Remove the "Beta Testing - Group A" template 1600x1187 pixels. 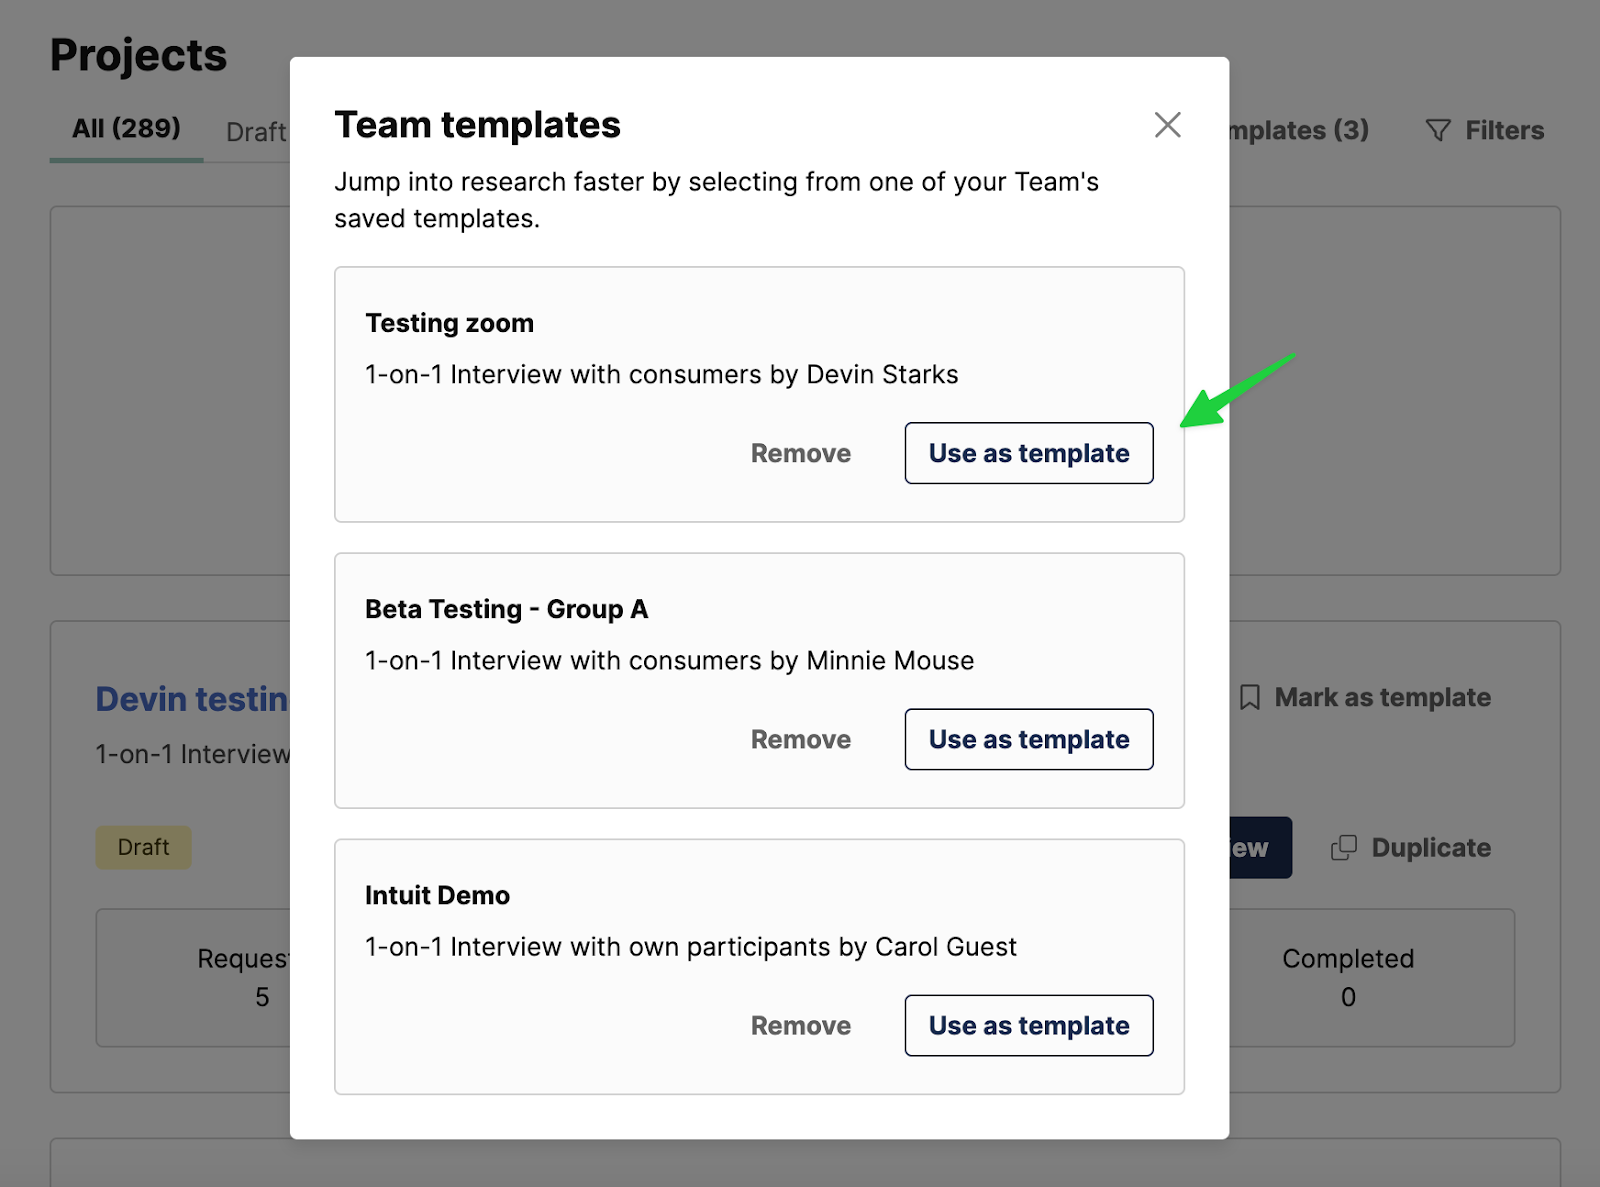800,739
